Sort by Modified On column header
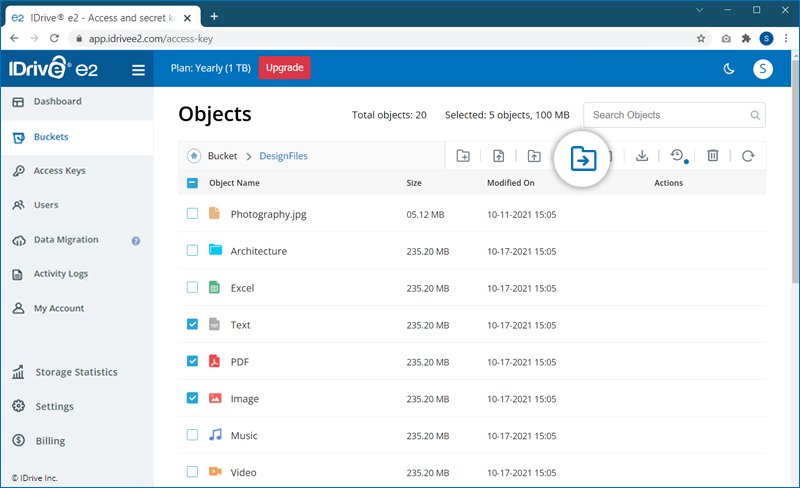The width and height of the screenshot is (800, 488). (x=511, y=183)
